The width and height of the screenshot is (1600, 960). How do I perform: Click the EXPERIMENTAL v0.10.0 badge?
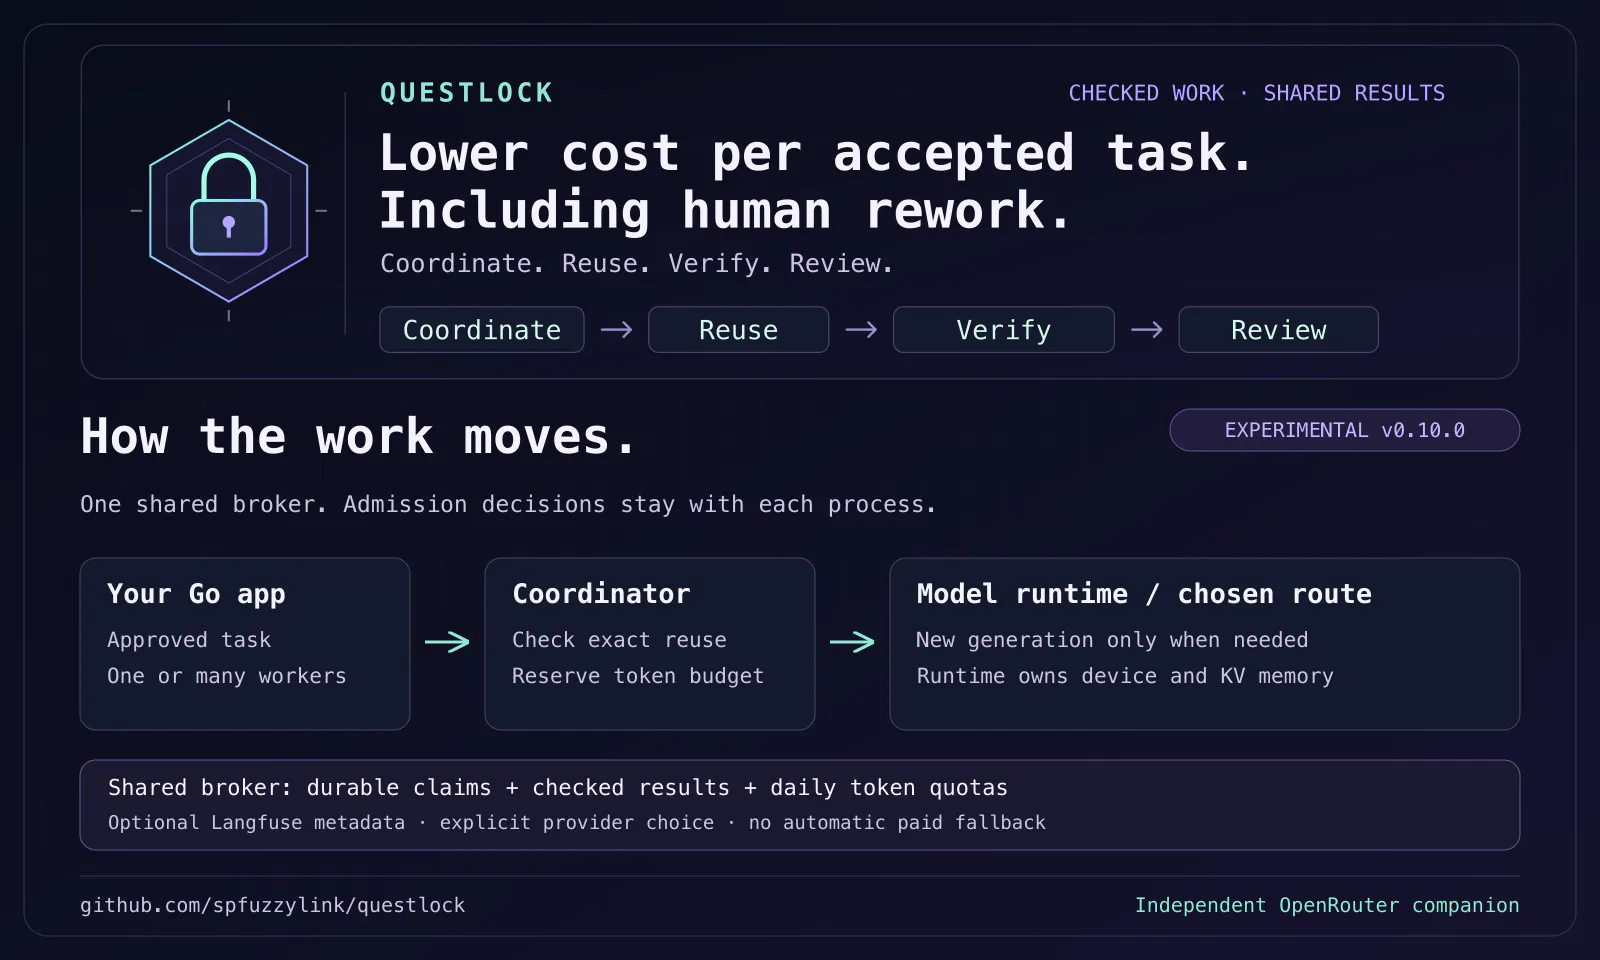1345,430
